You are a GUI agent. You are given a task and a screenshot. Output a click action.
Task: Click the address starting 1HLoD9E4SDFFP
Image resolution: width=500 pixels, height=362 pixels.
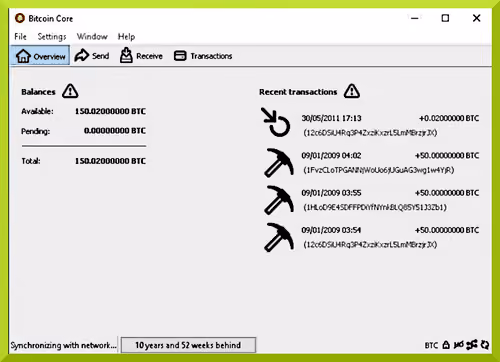tap(375, 207)
